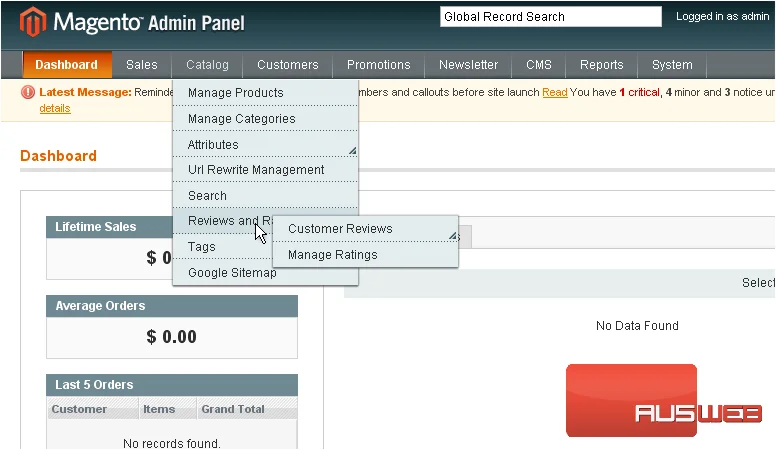Open Manage Ratings submenu item

coord(365,255)
